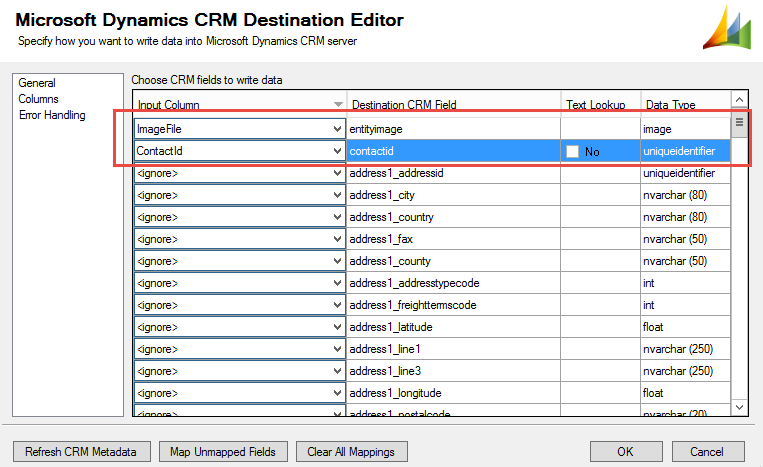Open the ImageFile input column dropdown
Viewport: 763px width, 467px height.
337,129
